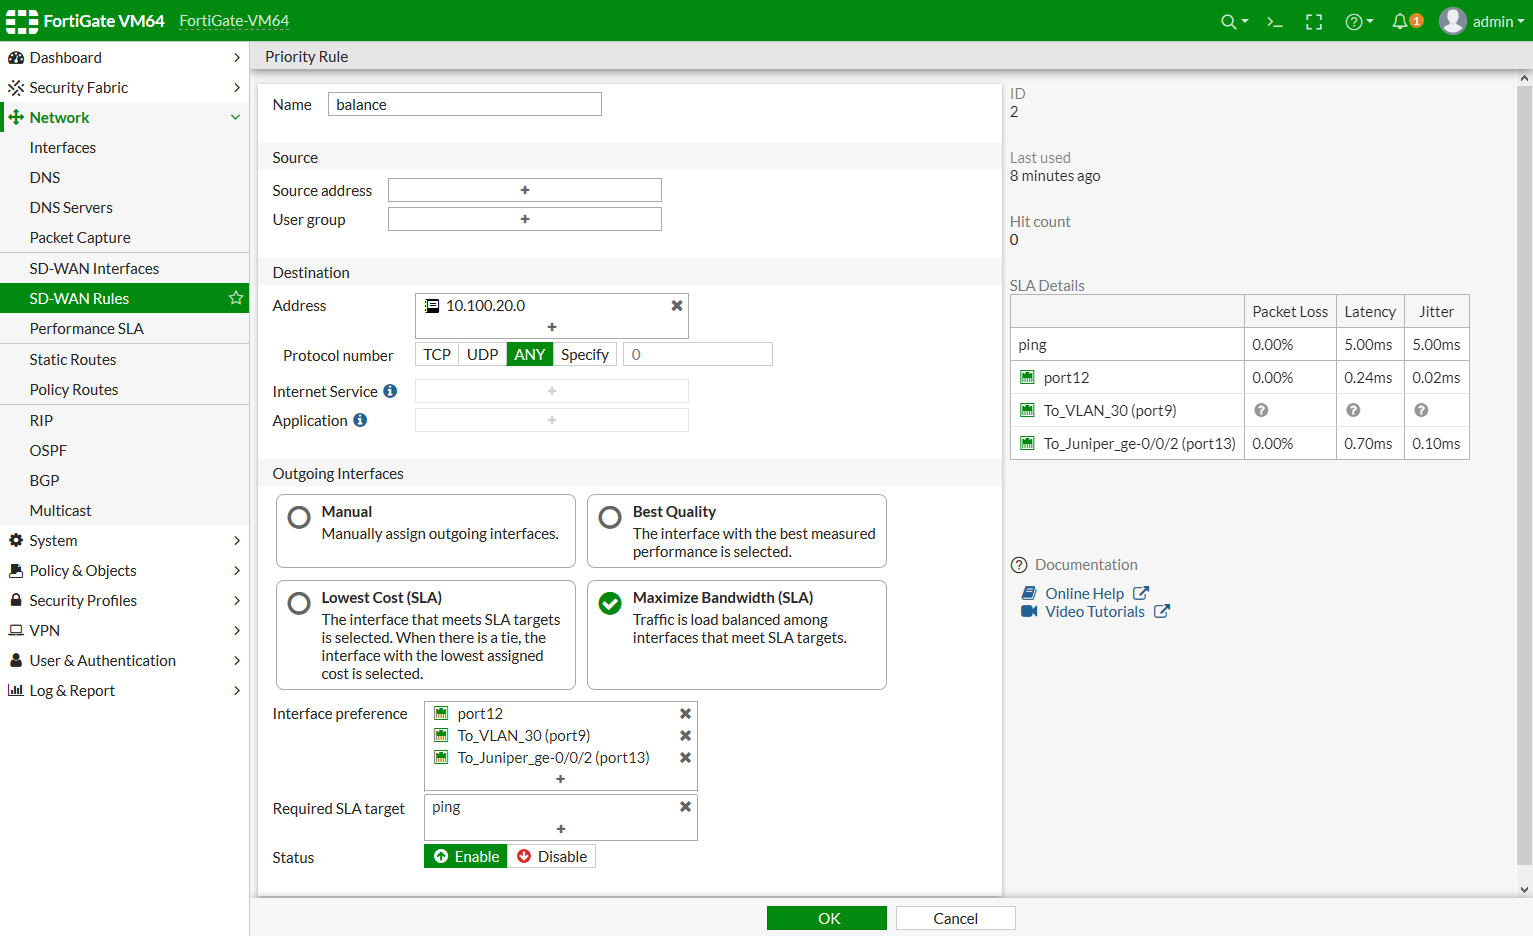Add a required SLA target
The height and width of the screenshot is (936, 1533).
click(x=561, y=829)
